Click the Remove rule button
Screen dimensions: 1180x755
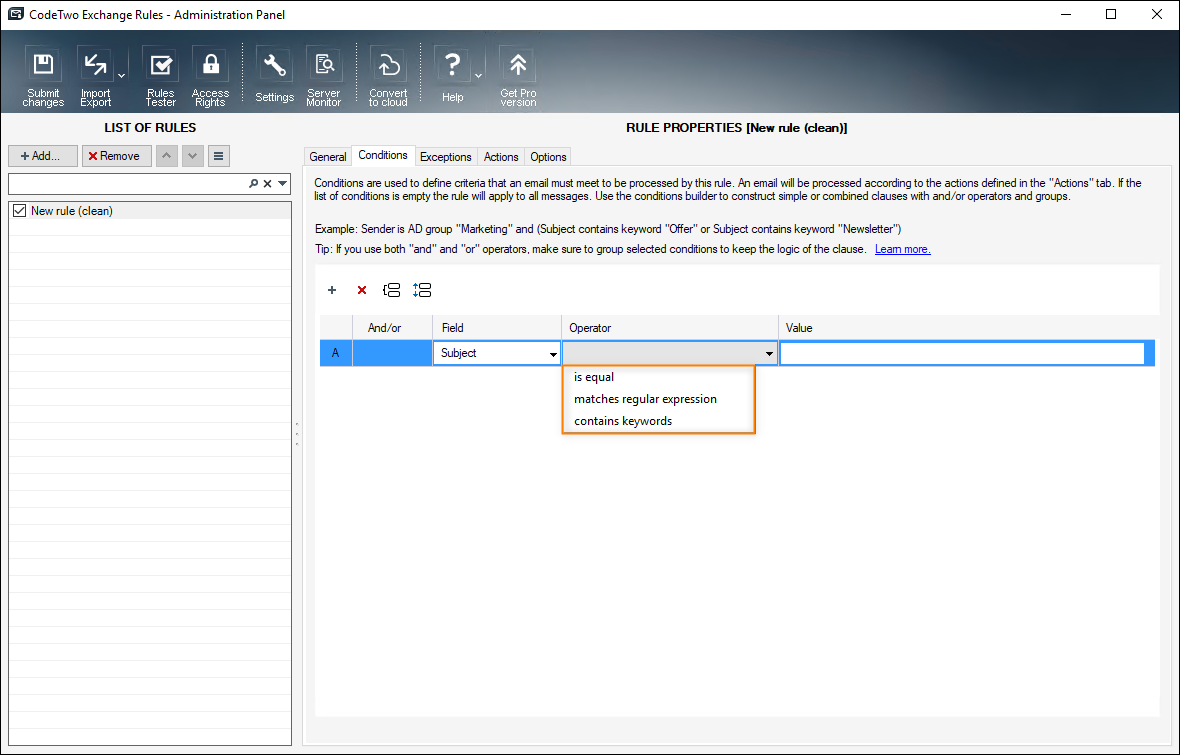coord(117,156)
